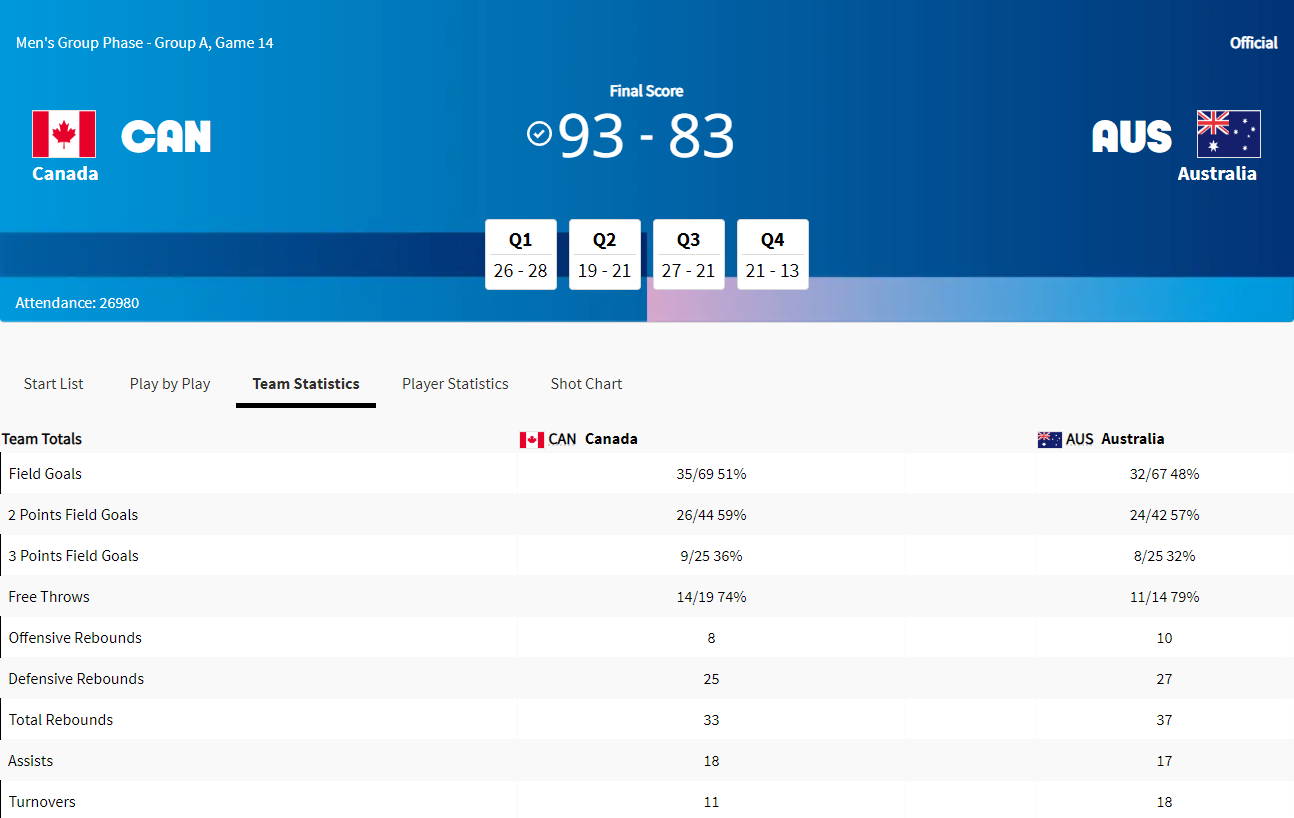Click the CAN team code heading
Screen dimensions: 1294x818
(166, 136)
